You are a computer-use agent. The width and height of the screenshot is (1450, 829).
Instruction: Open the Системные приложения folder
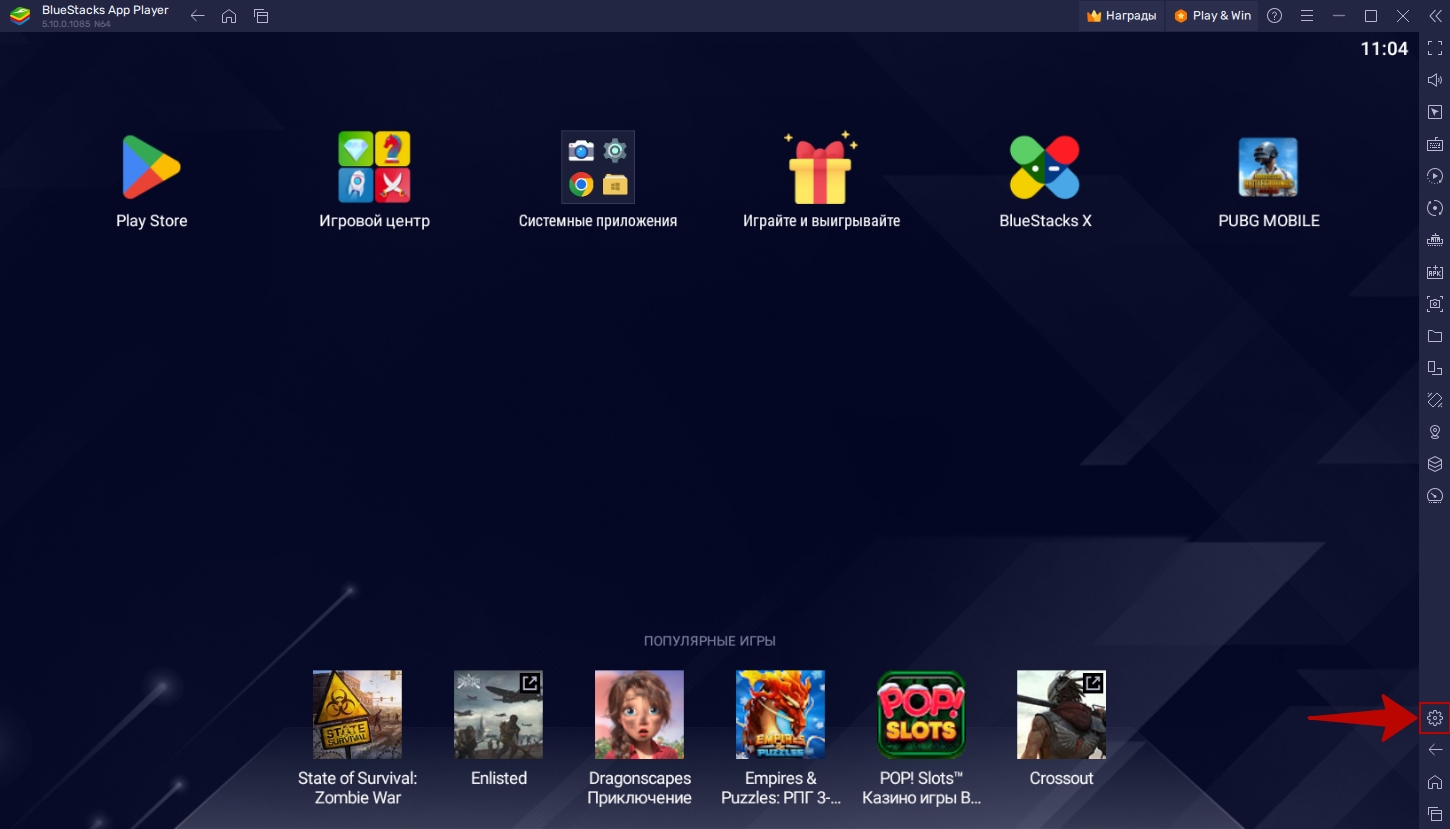point(597,167)
